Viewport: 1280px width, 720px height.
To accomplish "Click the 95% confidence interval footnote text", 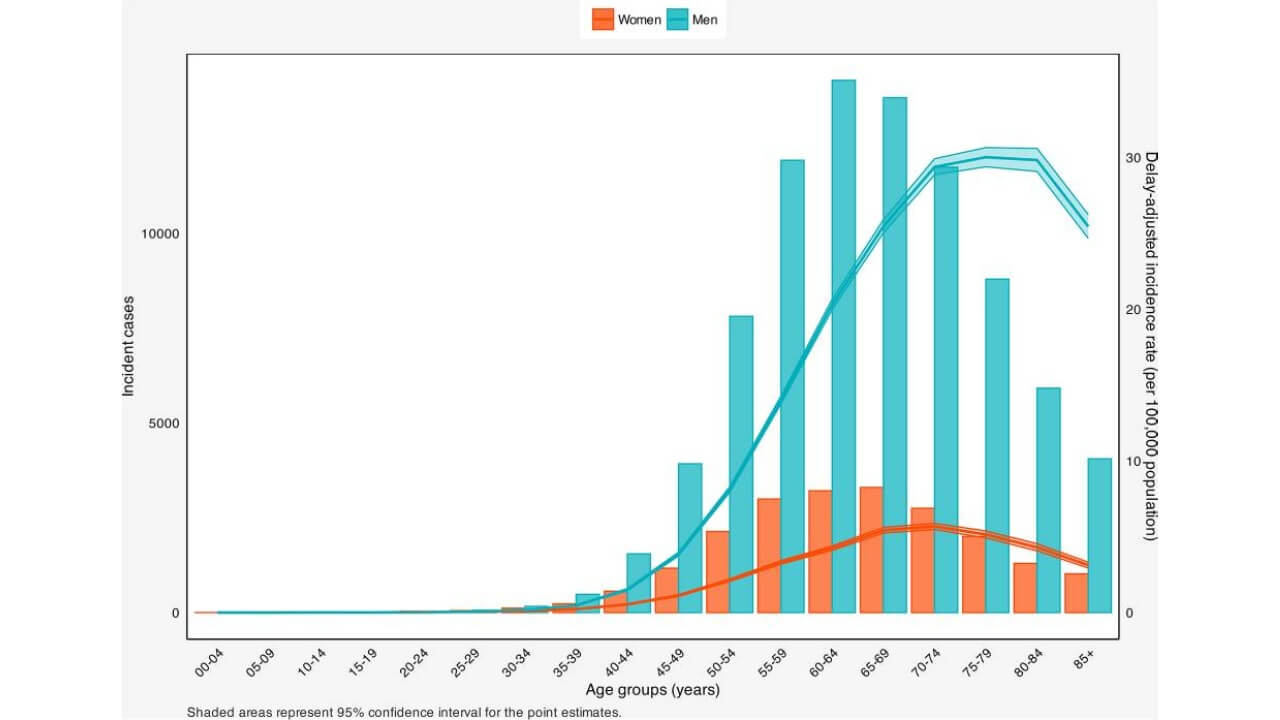I will coord(404,712).
